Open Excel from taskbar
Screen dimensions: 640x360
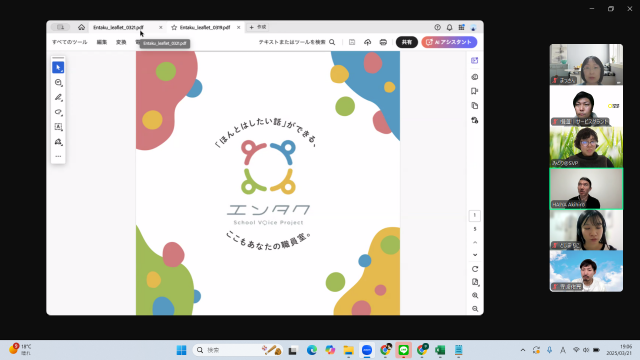pyautogui.click(x=440, y=350)
